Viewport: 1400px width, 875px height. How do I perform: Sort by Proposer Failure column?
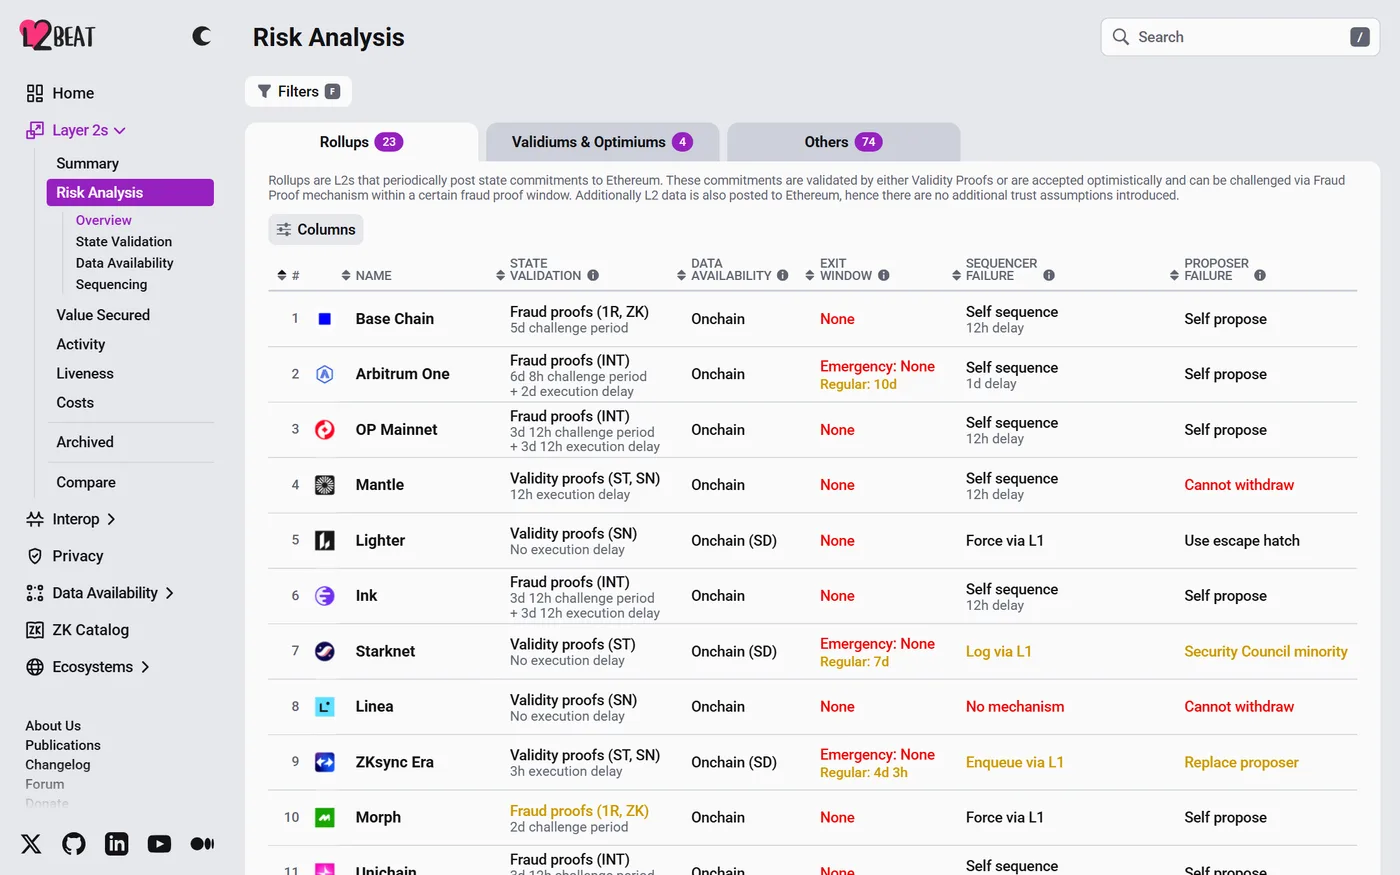pyautogui.click(x=1210, y=270)
